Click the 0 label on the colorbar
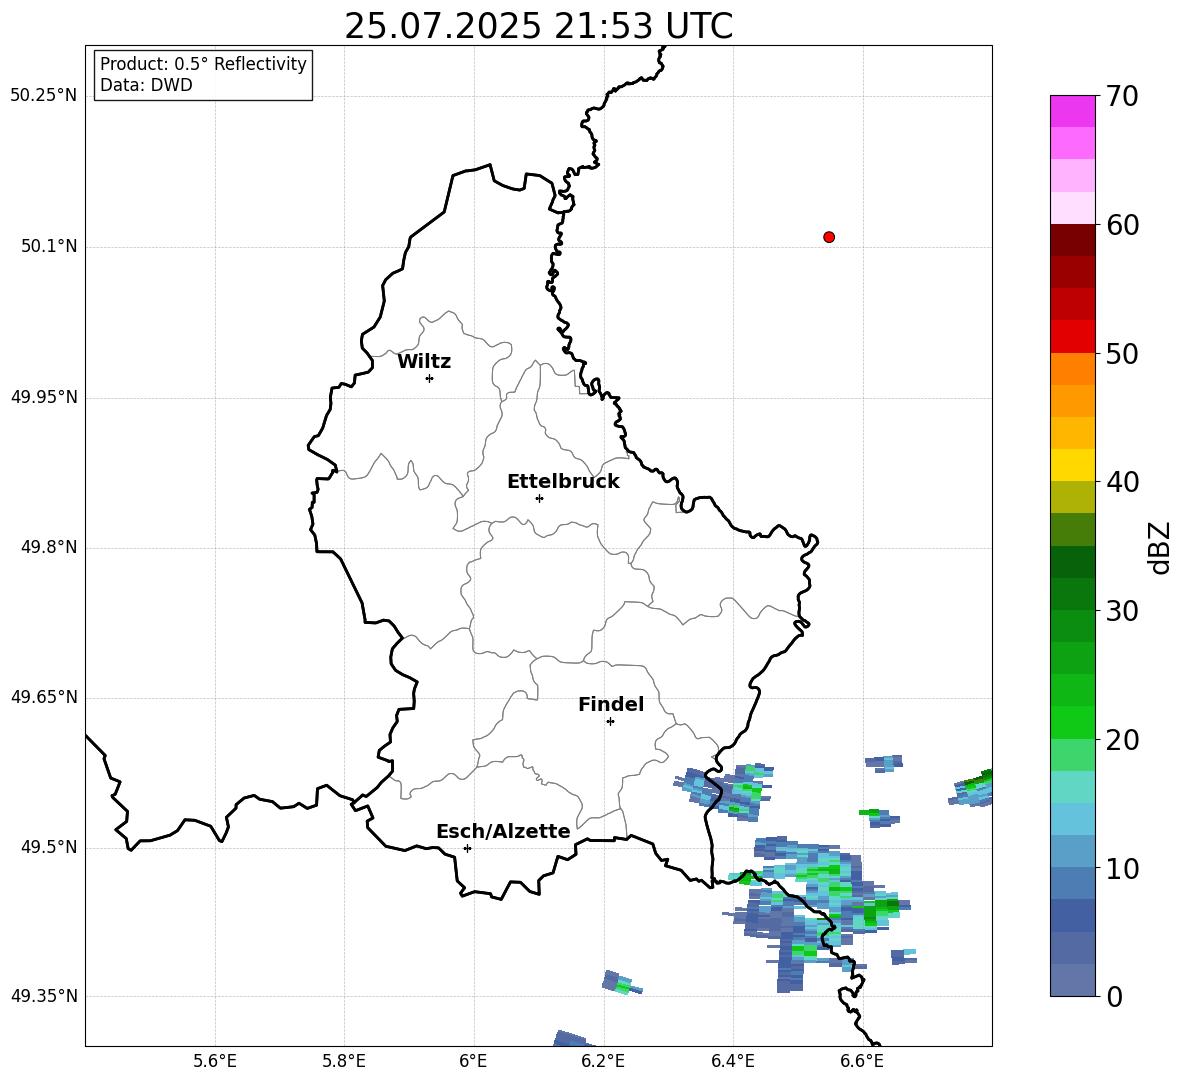 click(1114, 996)
